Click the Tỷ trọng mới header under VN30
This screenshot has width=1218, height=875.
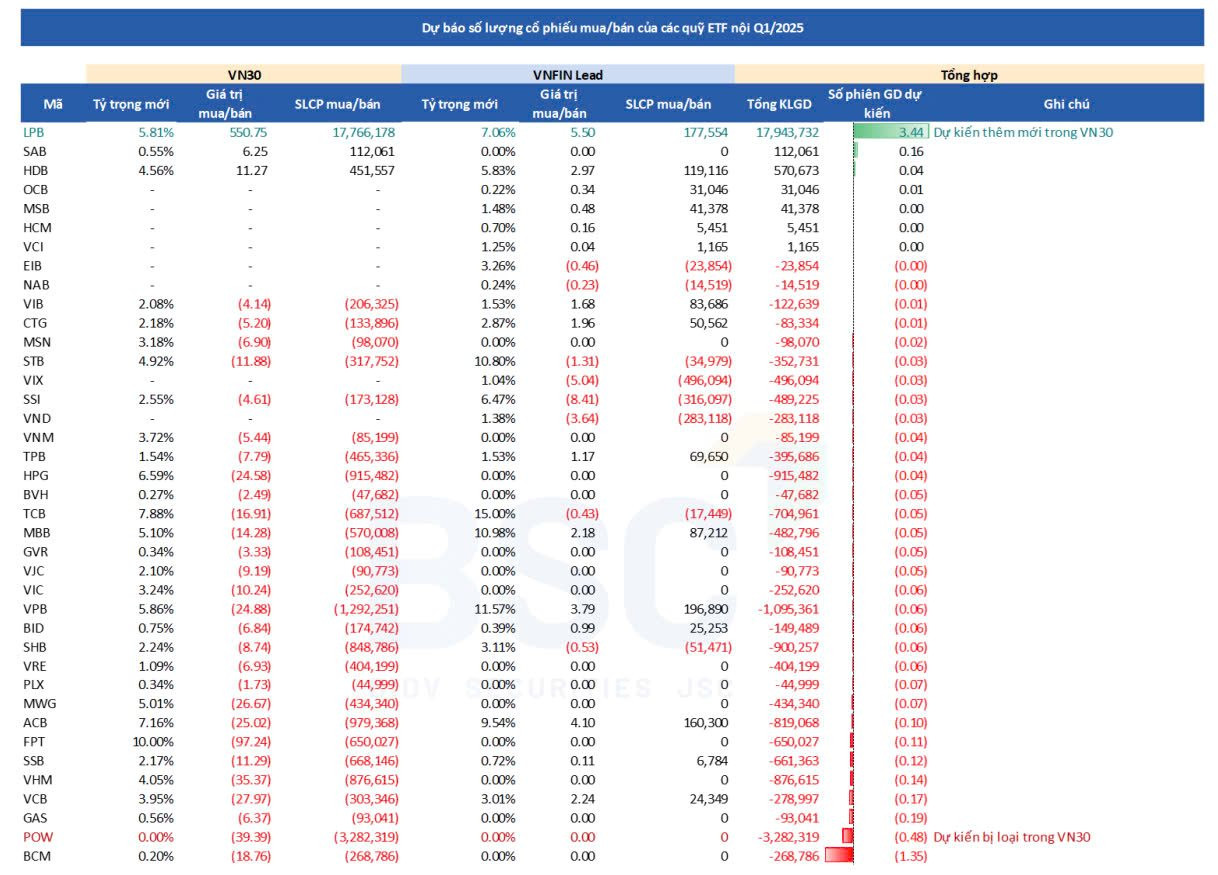tap(132, 104)
